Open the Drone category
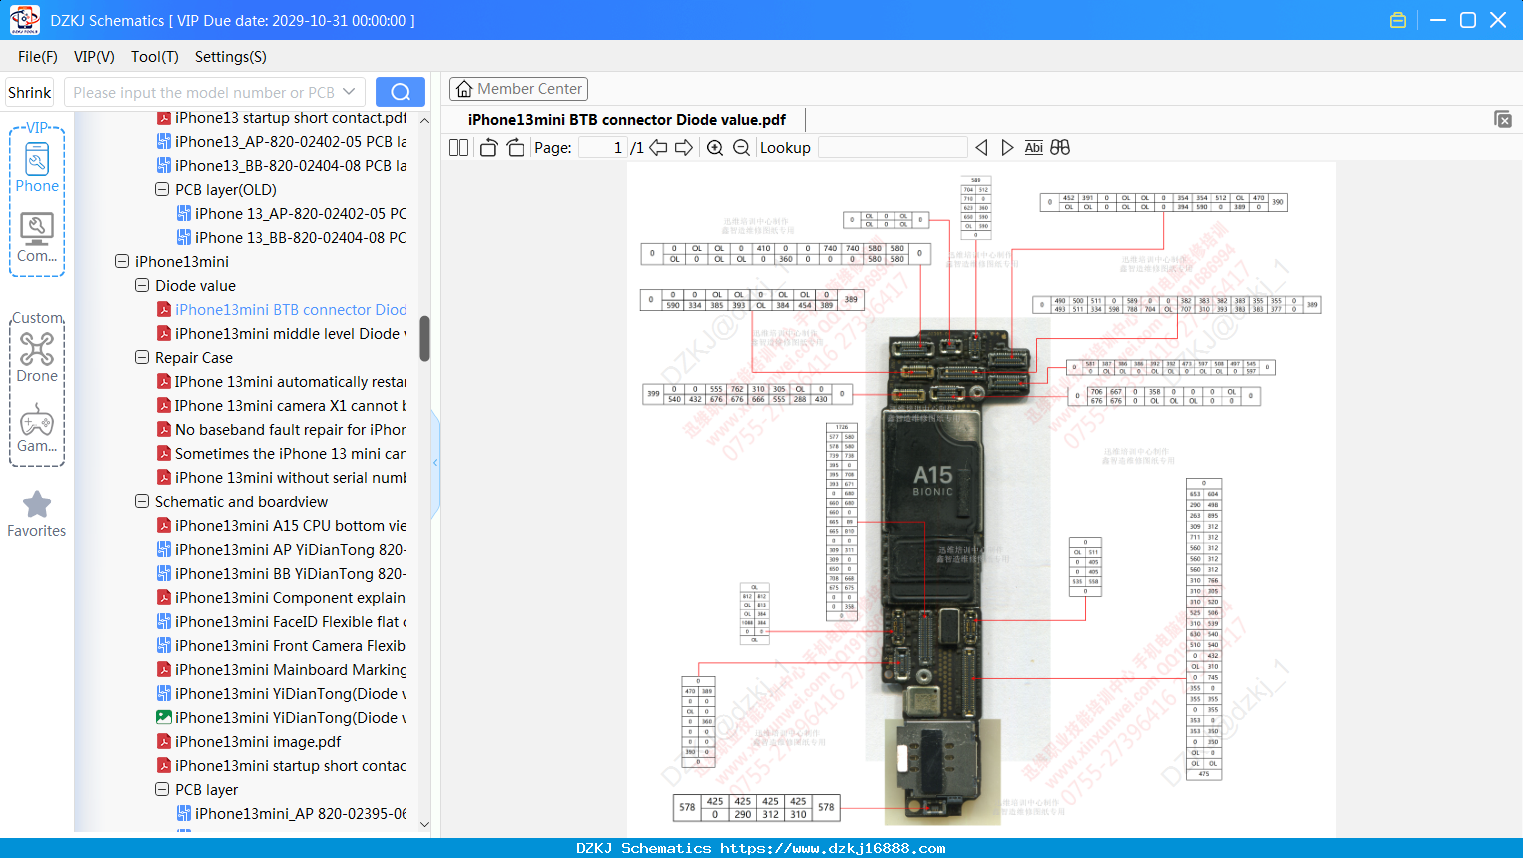 (x=37, y=348)
